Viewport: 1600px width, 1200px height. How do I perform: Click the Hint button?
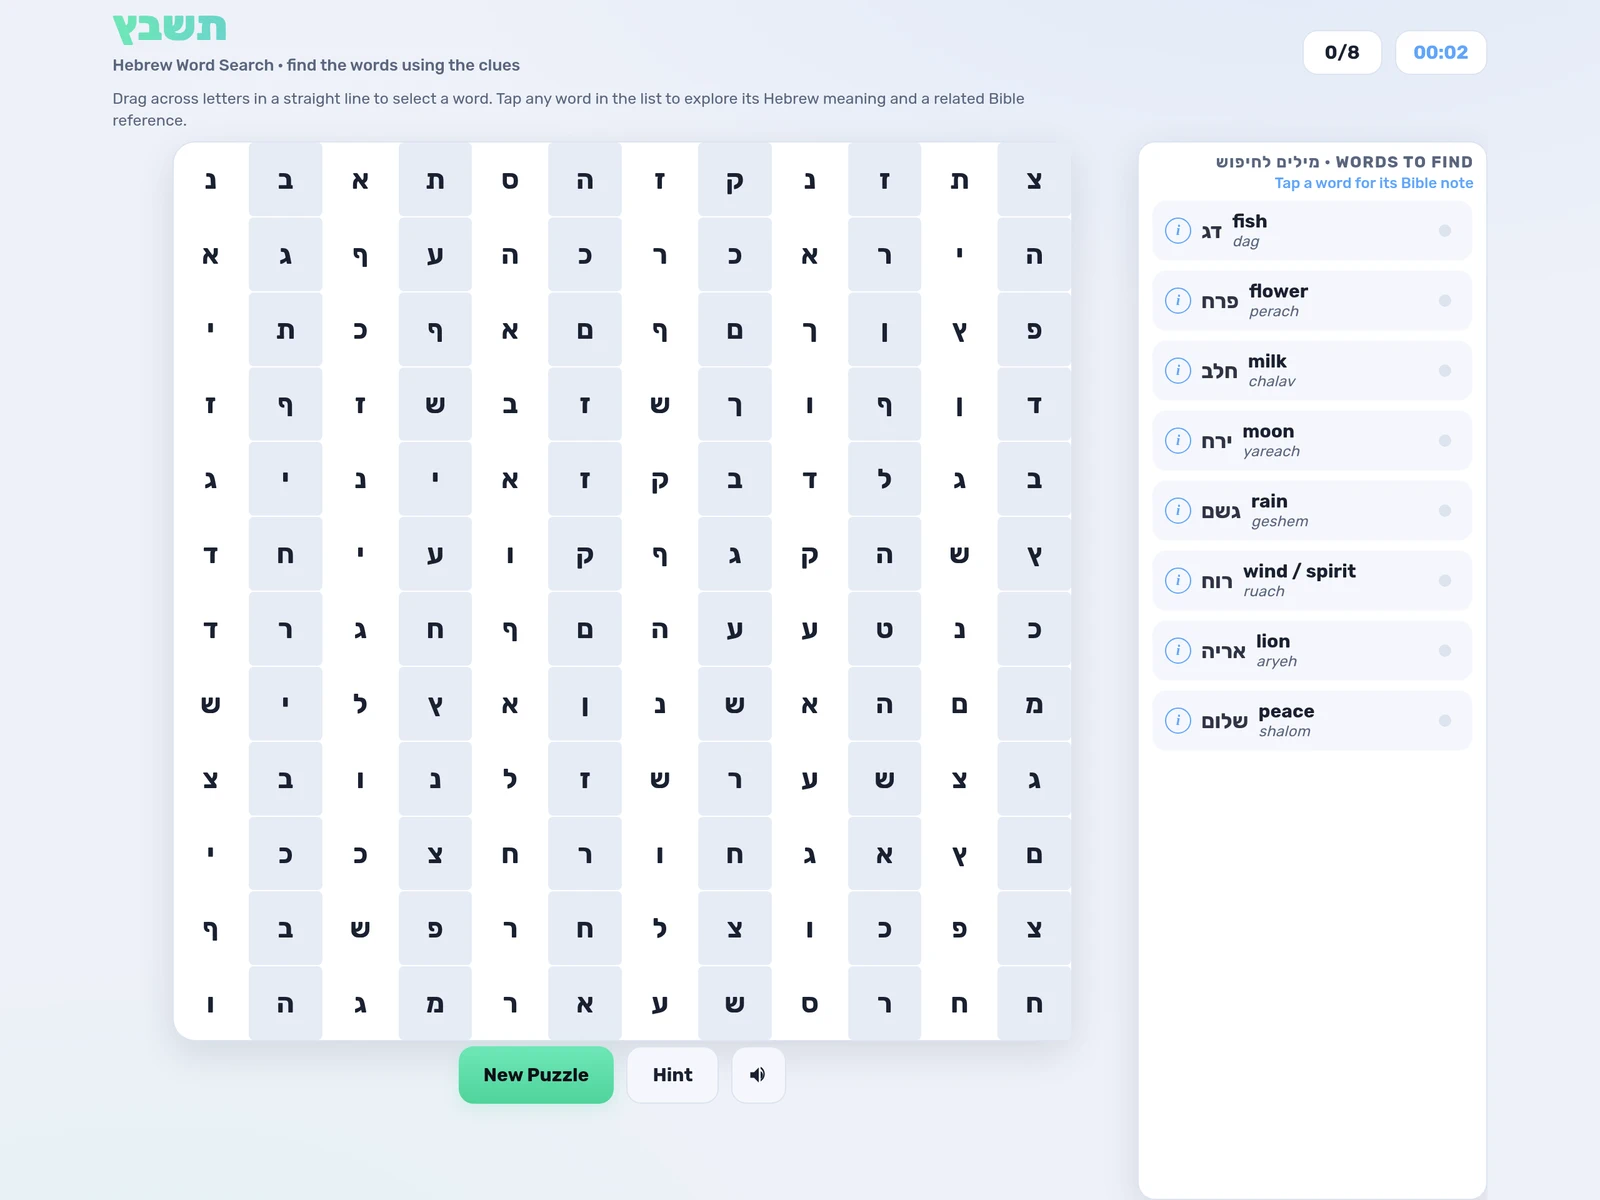[x=672, y=1075]
